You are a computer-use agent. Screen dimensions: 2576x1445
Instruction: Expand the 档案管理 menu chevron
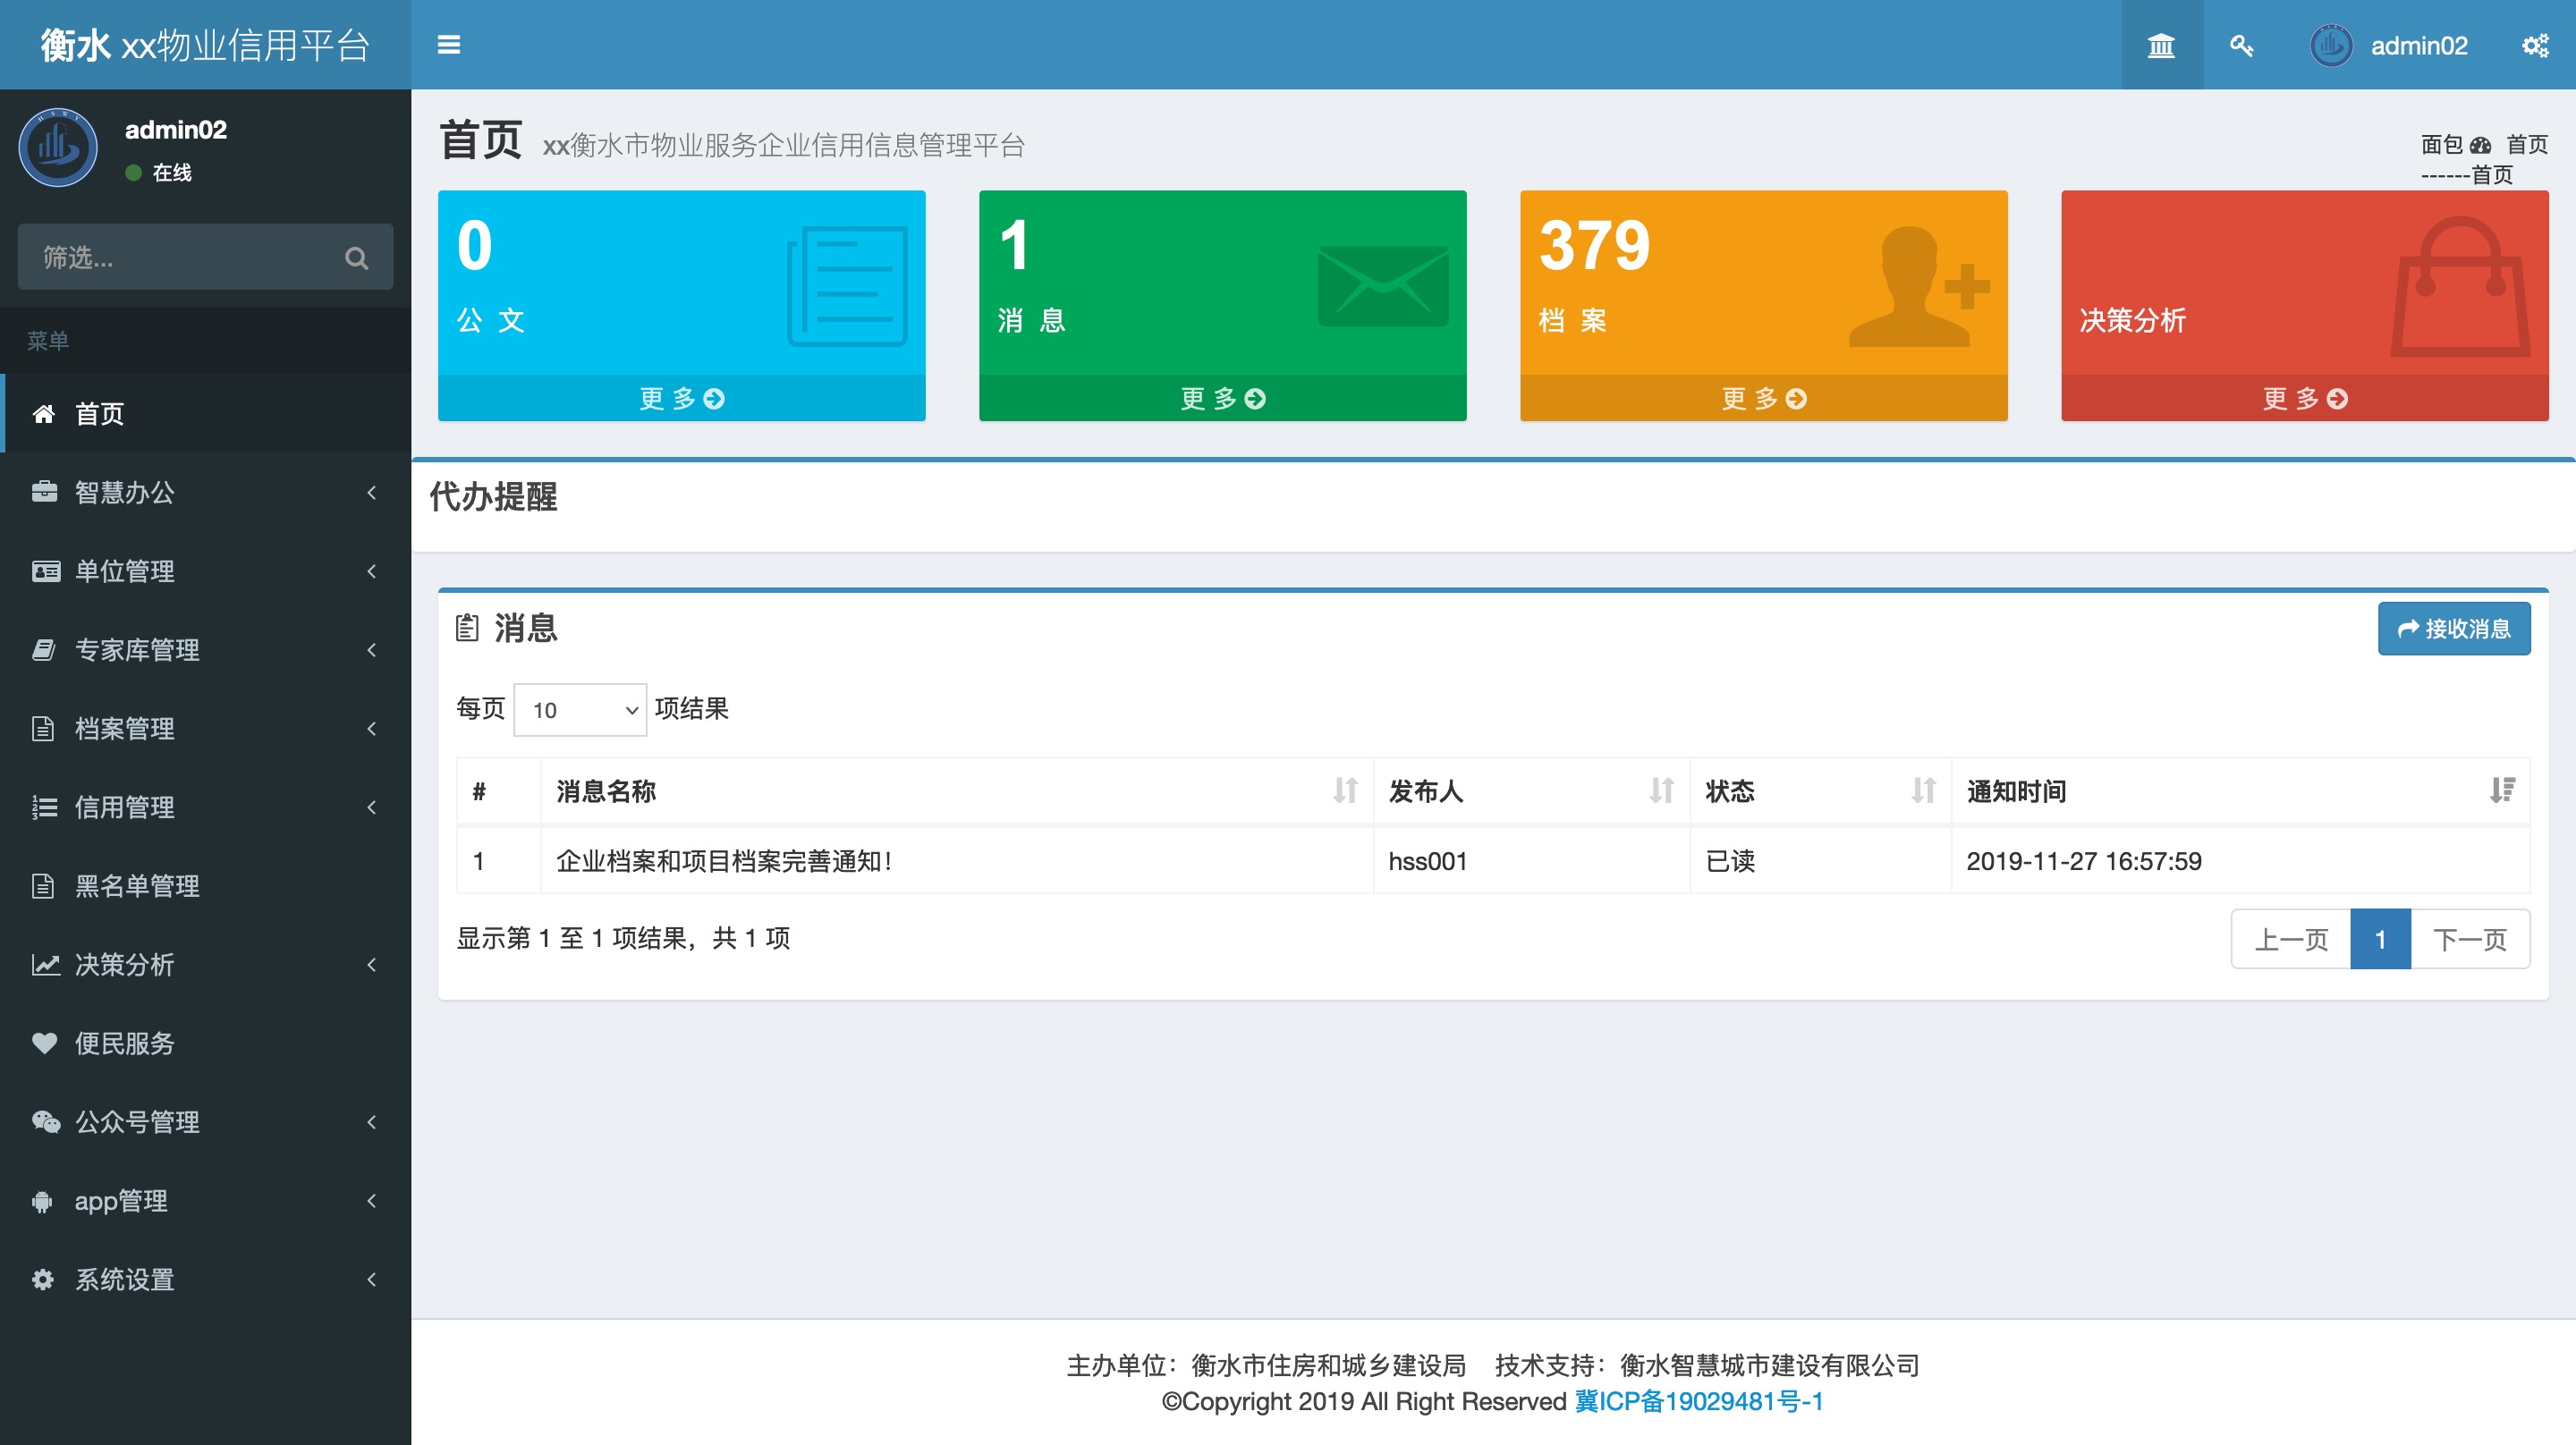pyautogui.click(x=372, y=729)
